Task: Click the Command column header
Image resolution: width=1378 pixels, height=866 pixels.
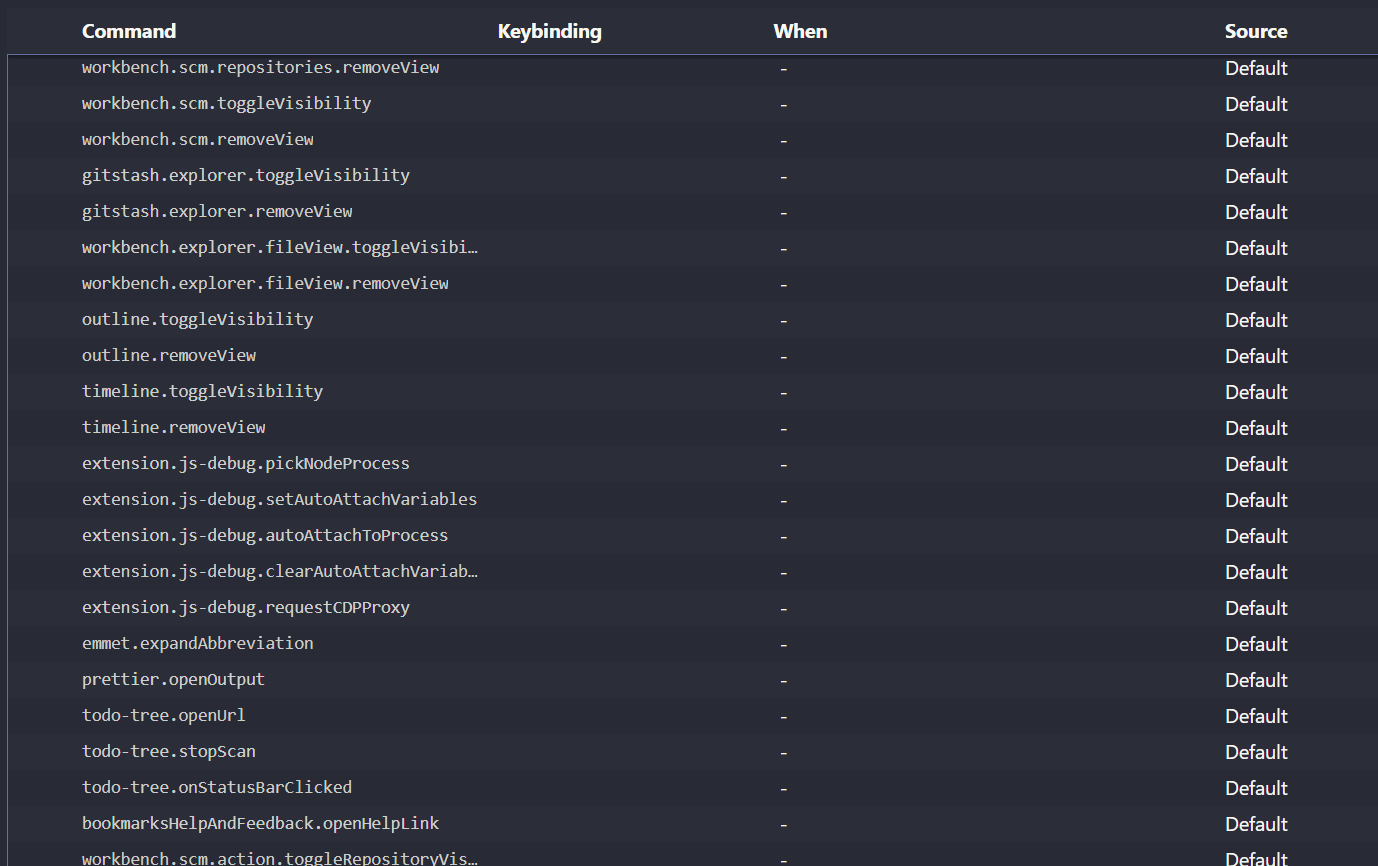Action: 129,31
